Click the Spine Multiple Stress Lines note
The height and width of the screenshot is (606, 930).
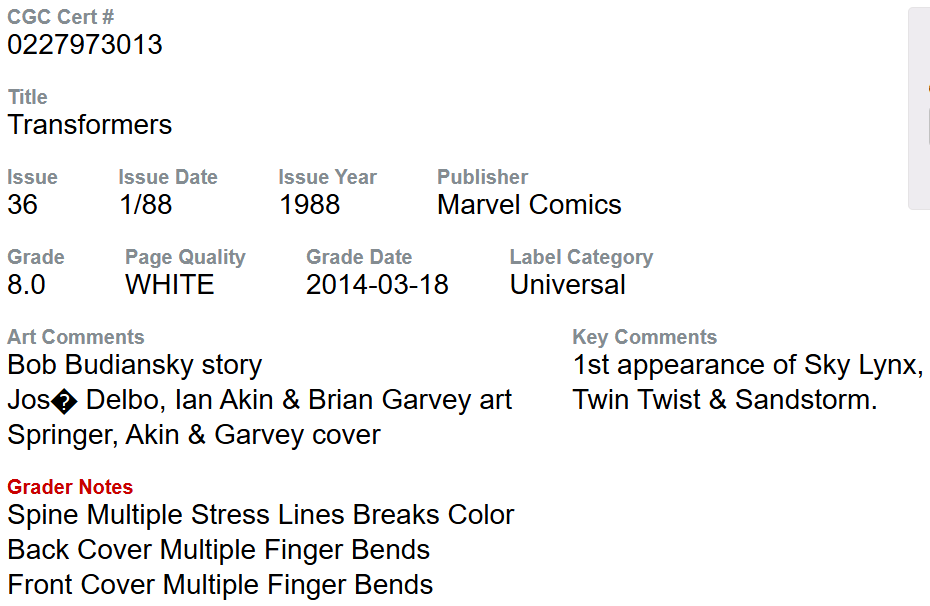(x=261, y=515)
